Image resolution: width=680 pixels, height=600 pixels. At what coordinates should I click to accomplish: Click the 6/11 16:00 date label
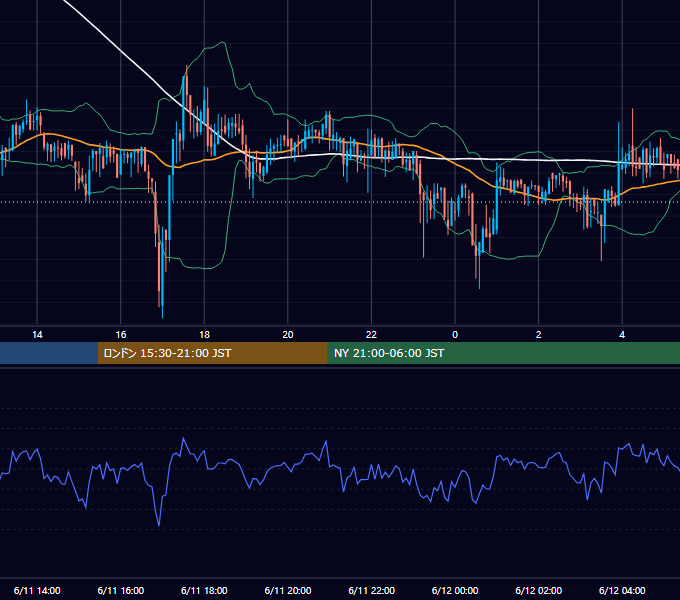(x=121, y=590)
